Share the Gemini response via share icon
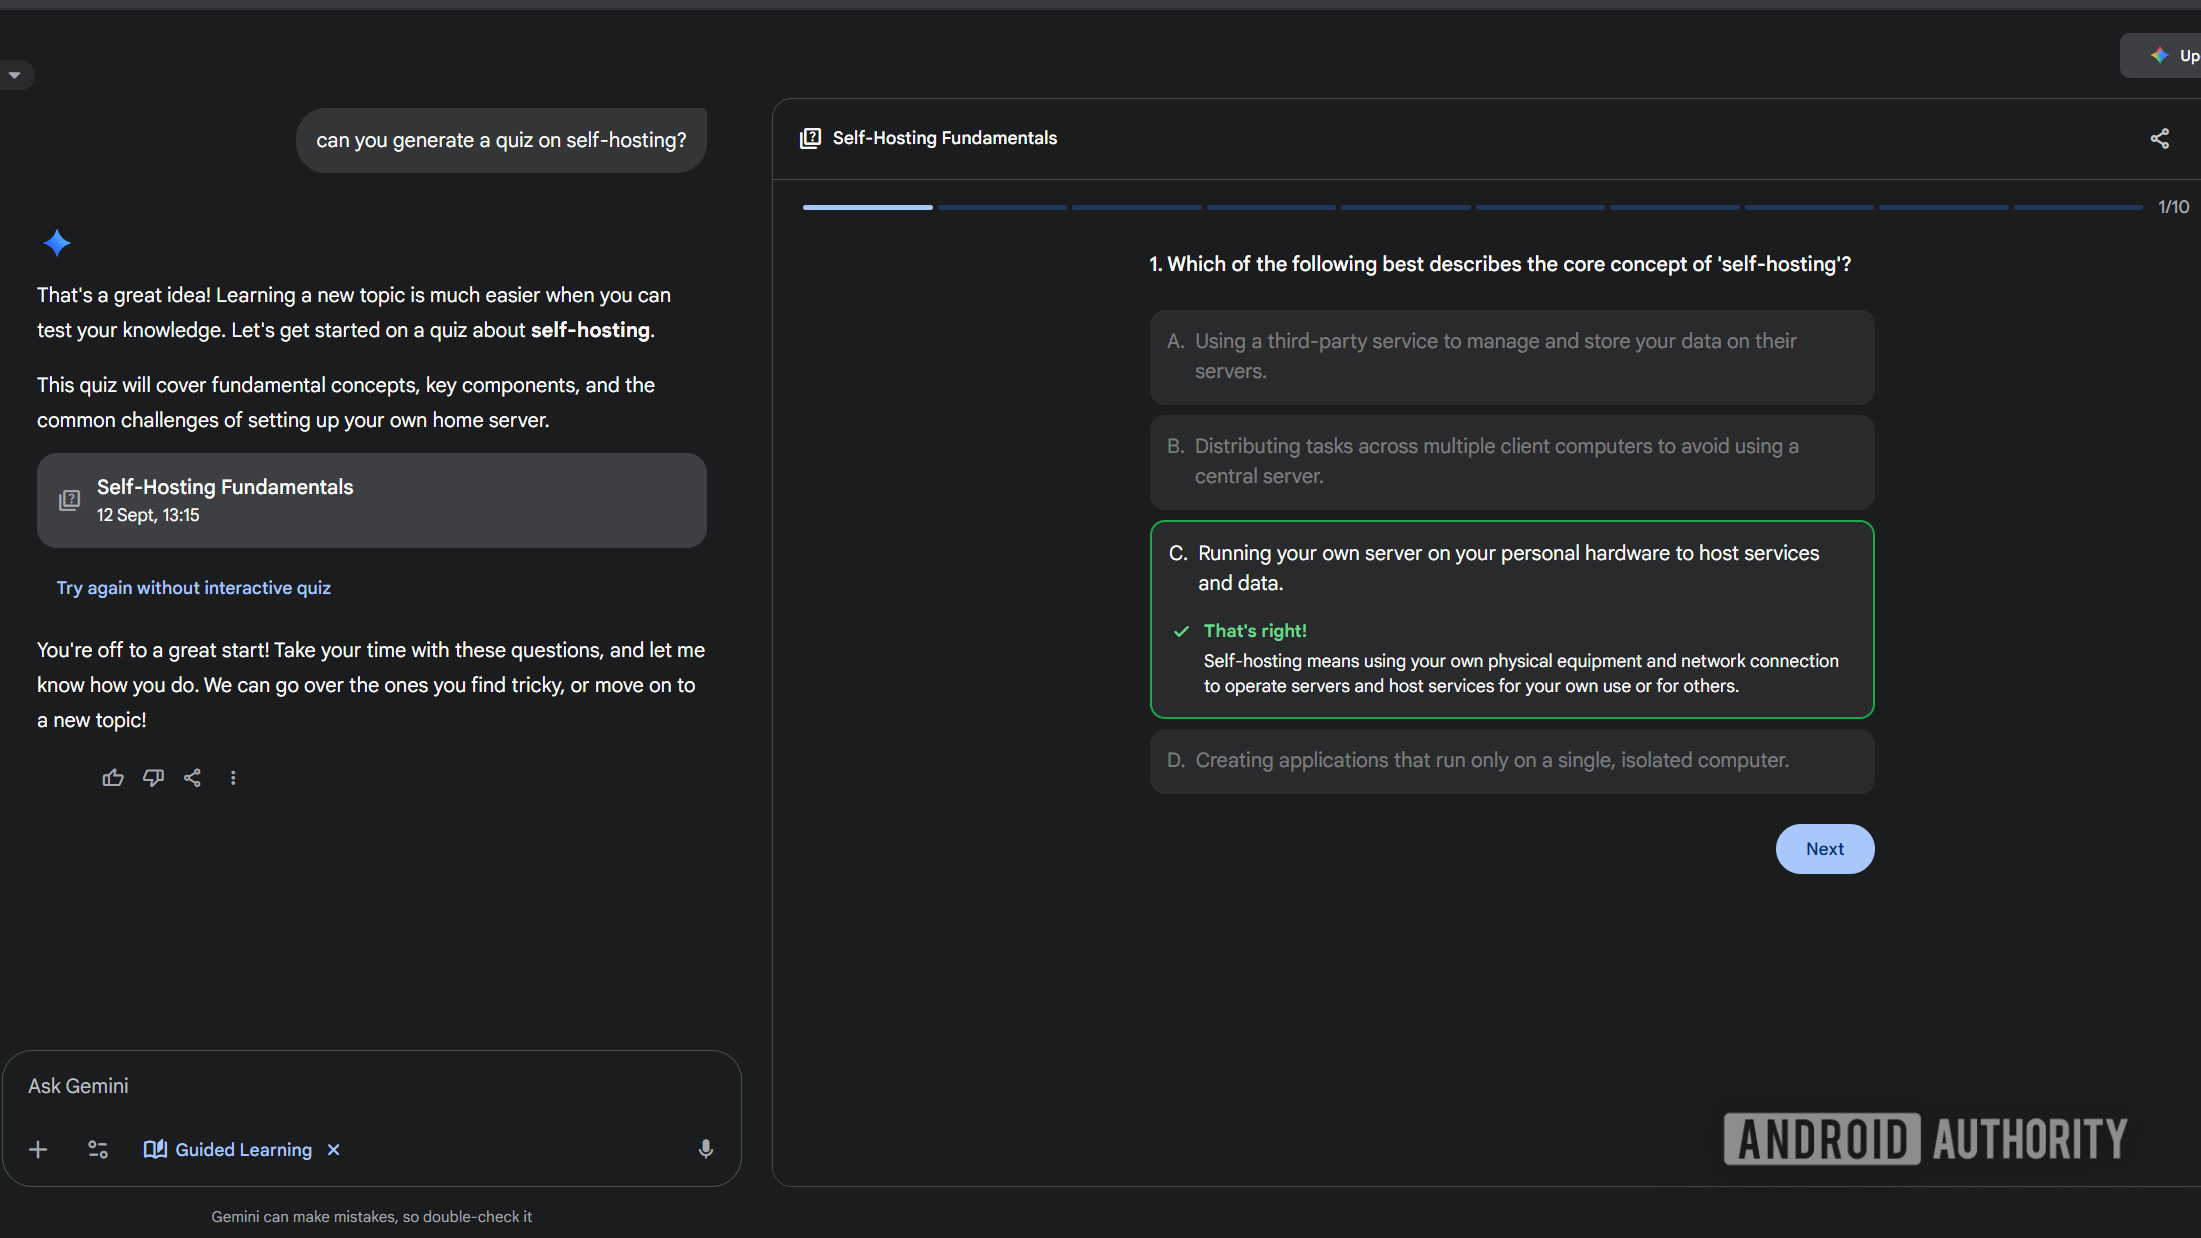The height and width of the screenshot is (1238, 2201). coord(193,778)
